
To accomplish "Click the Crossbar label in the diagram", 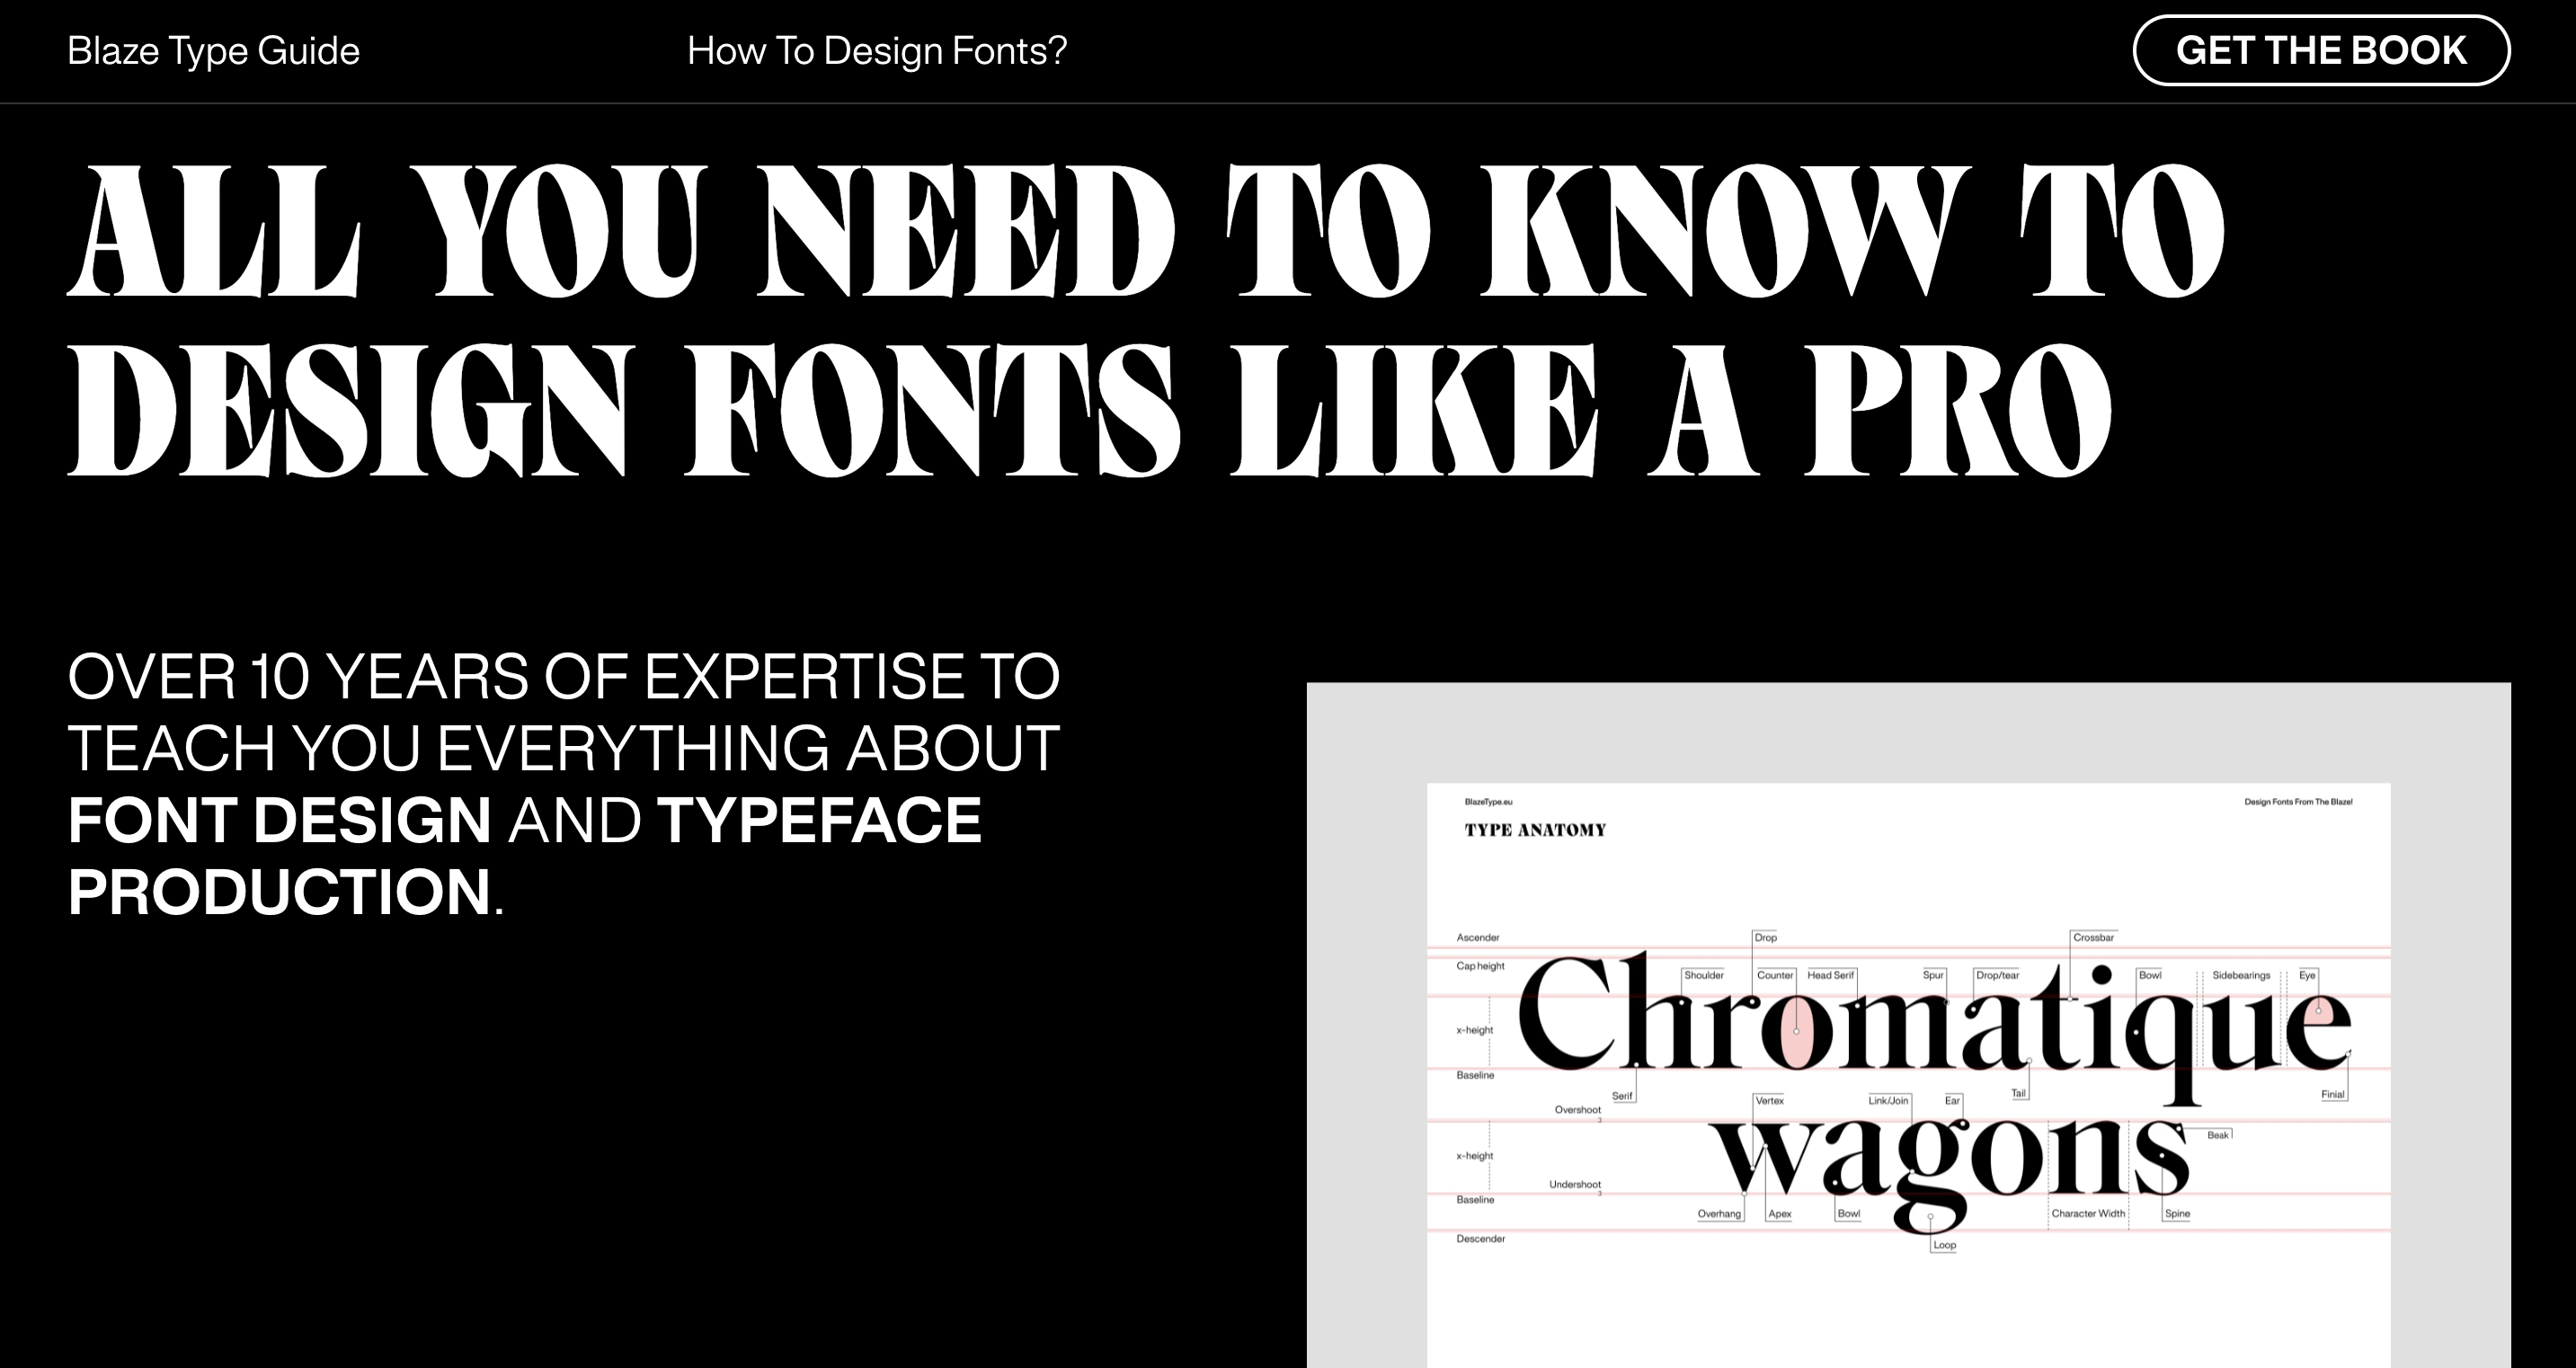I will (2093, 938).
